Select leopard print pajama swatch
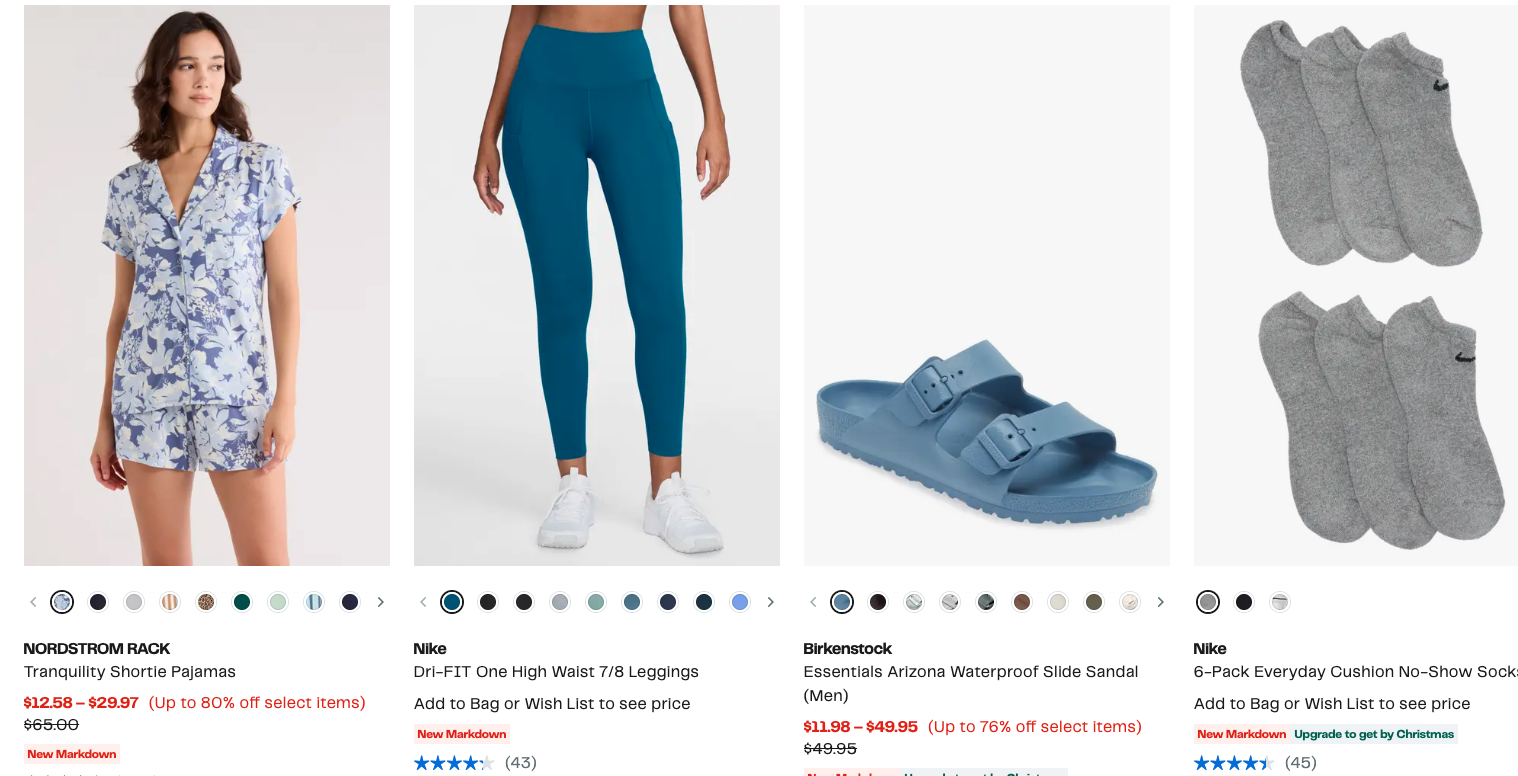Viewport: 1518px width, 776px height. pyautogui.click(x=206, y=602)
